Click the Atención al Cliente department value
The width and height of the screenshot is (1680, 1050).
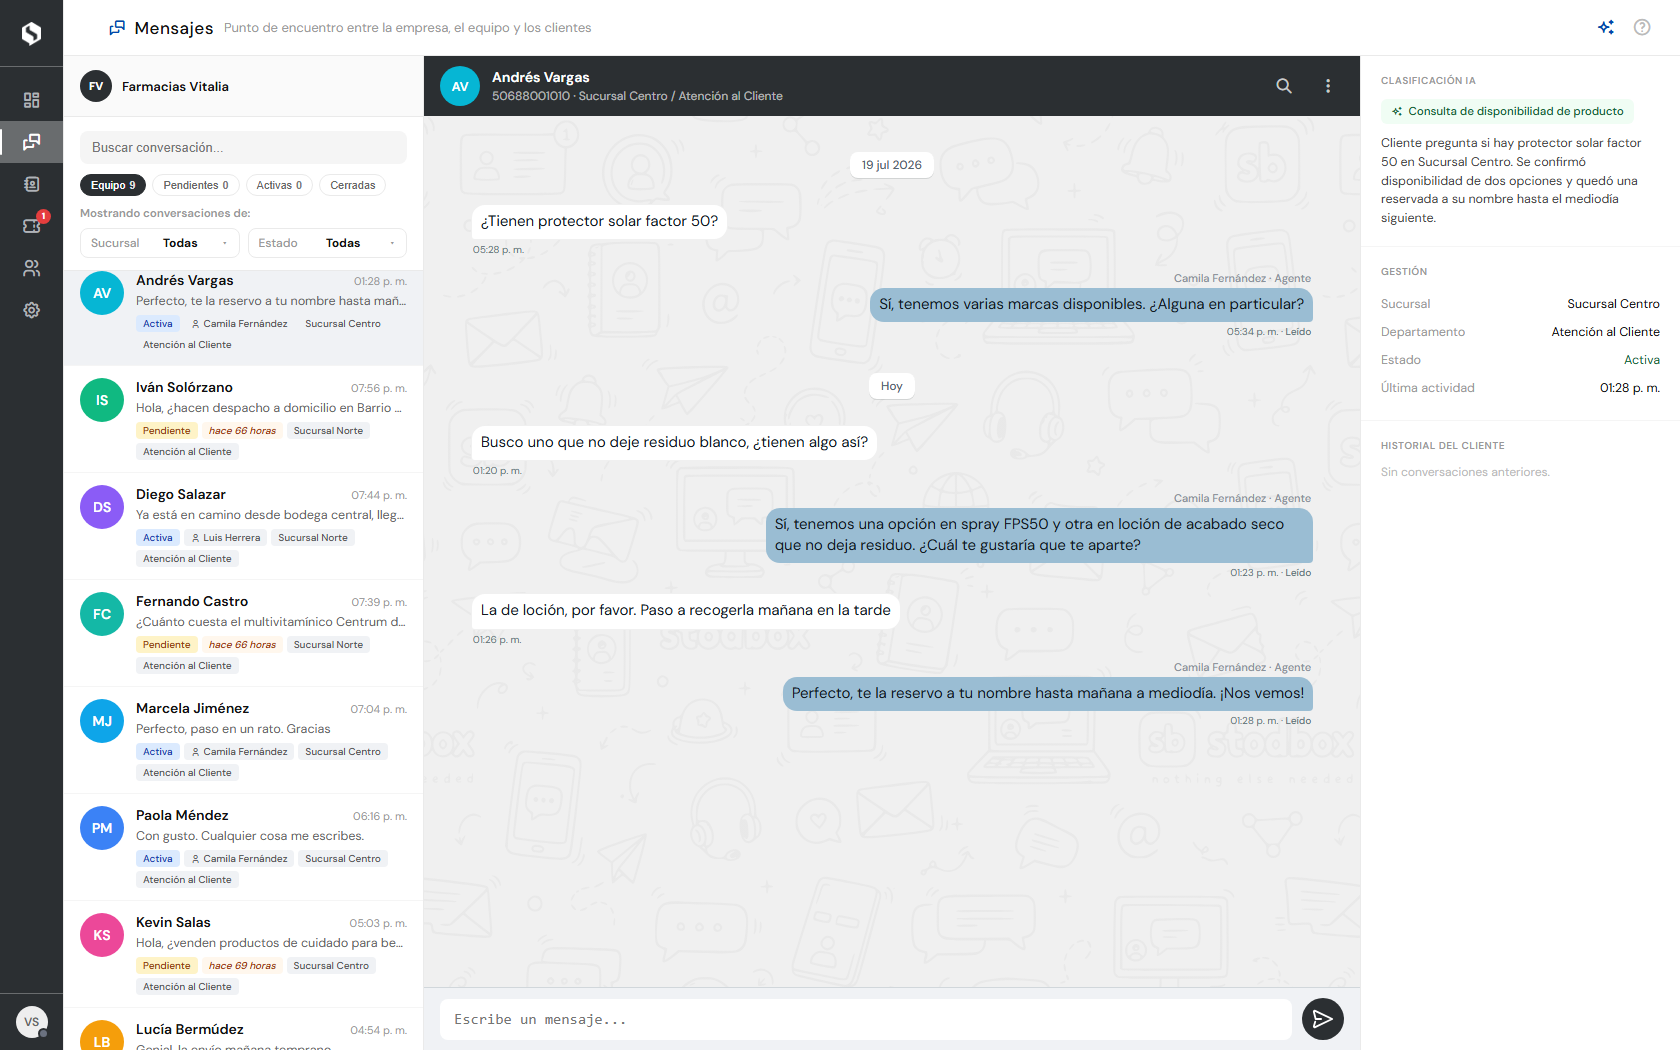pos(1605,332)
